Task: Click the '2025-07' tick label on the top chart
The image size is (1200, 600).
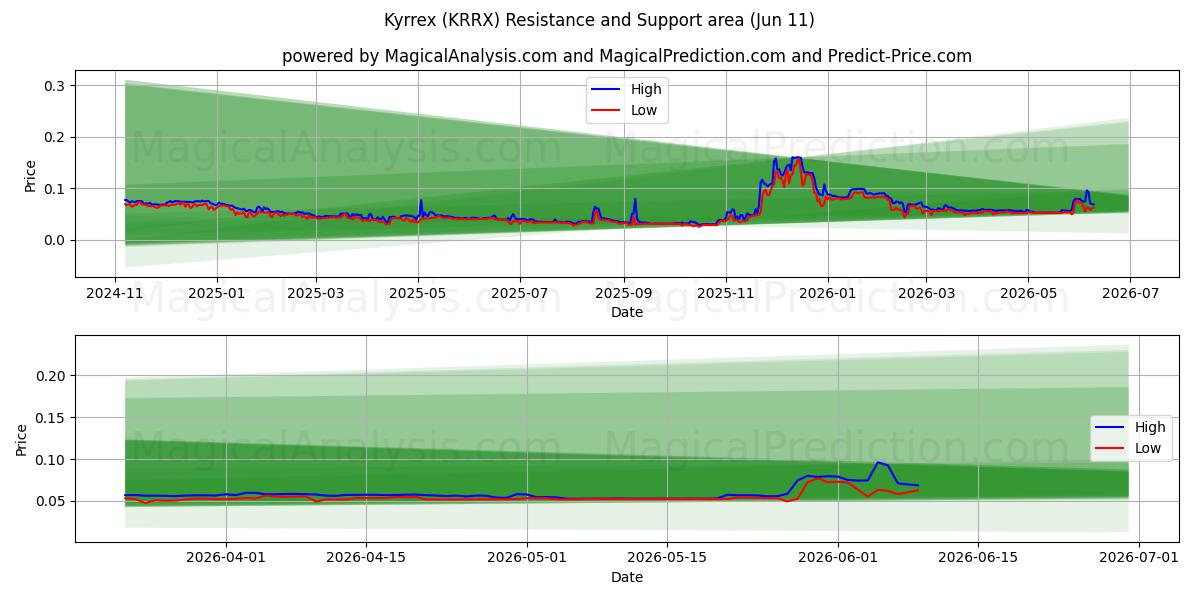Action: coord(520,293)
